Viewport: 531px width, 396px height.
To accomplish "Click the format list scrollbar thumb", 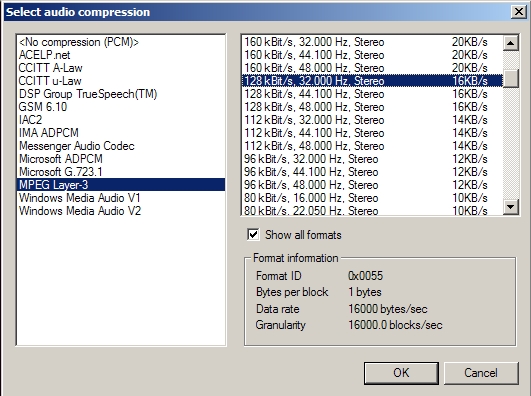I will [511, 79].
